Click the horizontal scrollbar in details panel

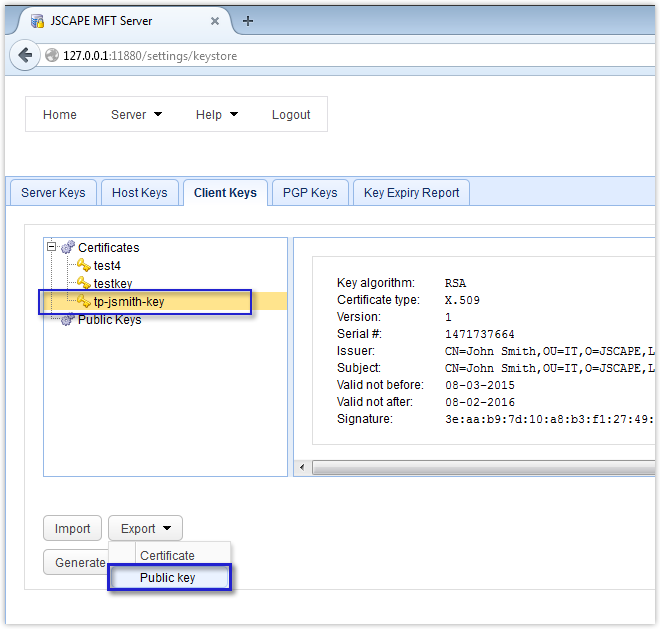click(x=480, y=468)
